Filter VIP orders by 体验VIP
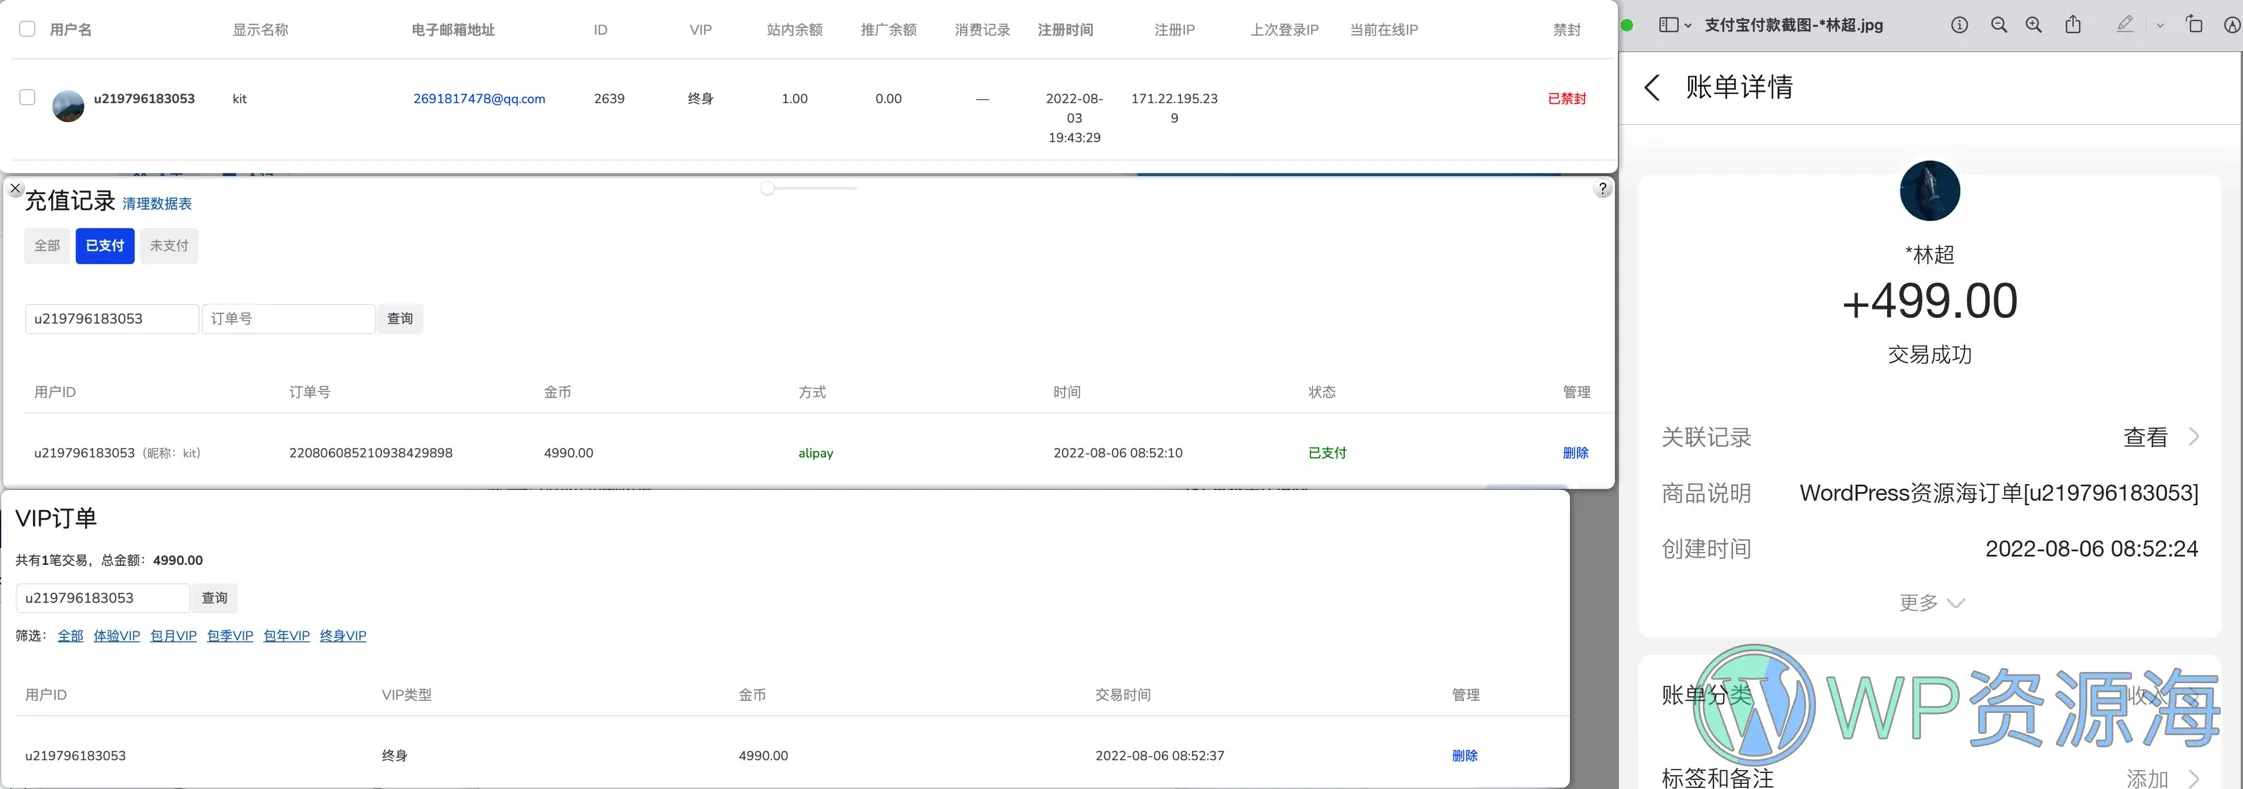Screen dimensions: 2243x789 click(117, 636)
